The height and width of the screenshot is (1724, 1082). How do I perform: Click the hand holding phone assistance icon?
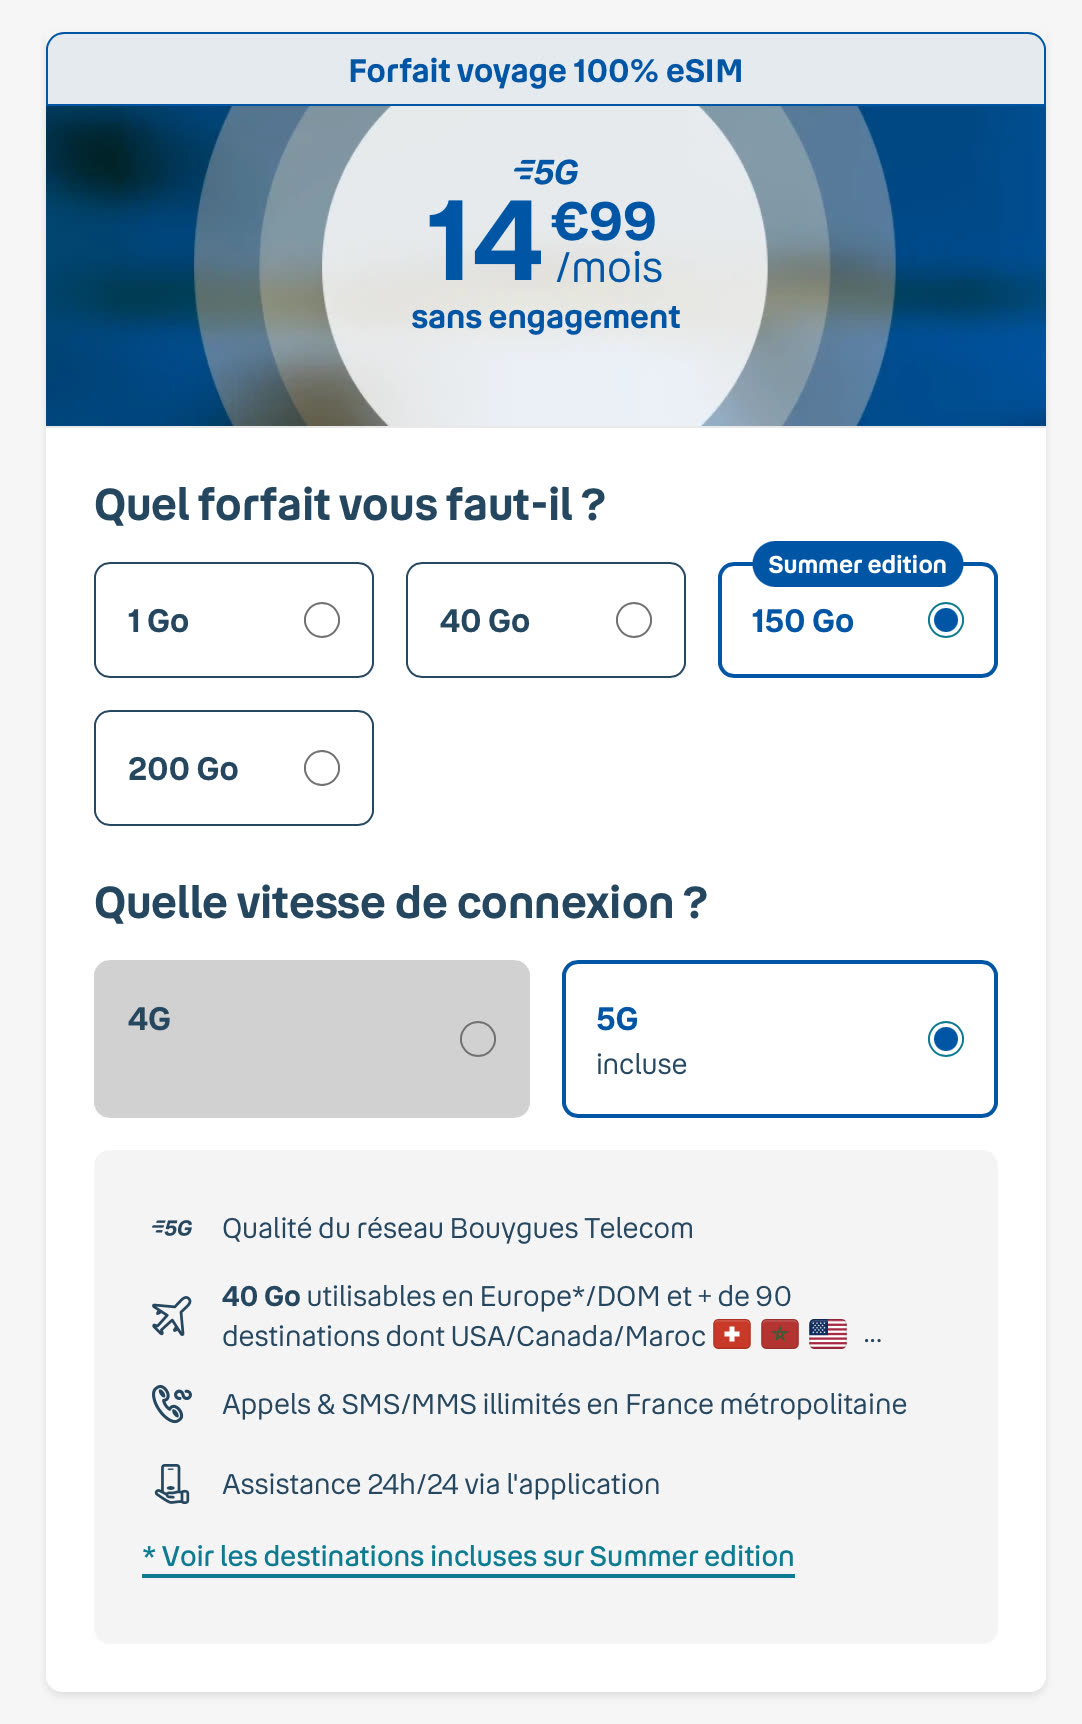tap(172, 1484)
